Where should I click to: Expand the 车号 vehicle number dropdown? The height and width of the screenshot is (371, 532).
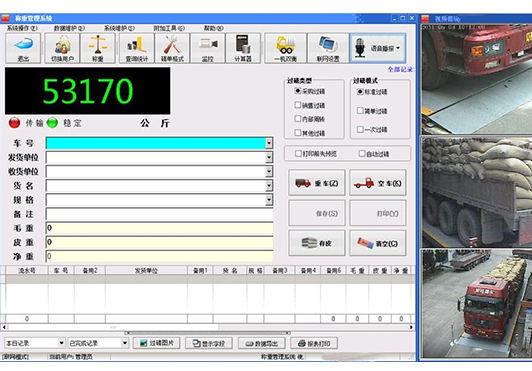pos(269,143)
